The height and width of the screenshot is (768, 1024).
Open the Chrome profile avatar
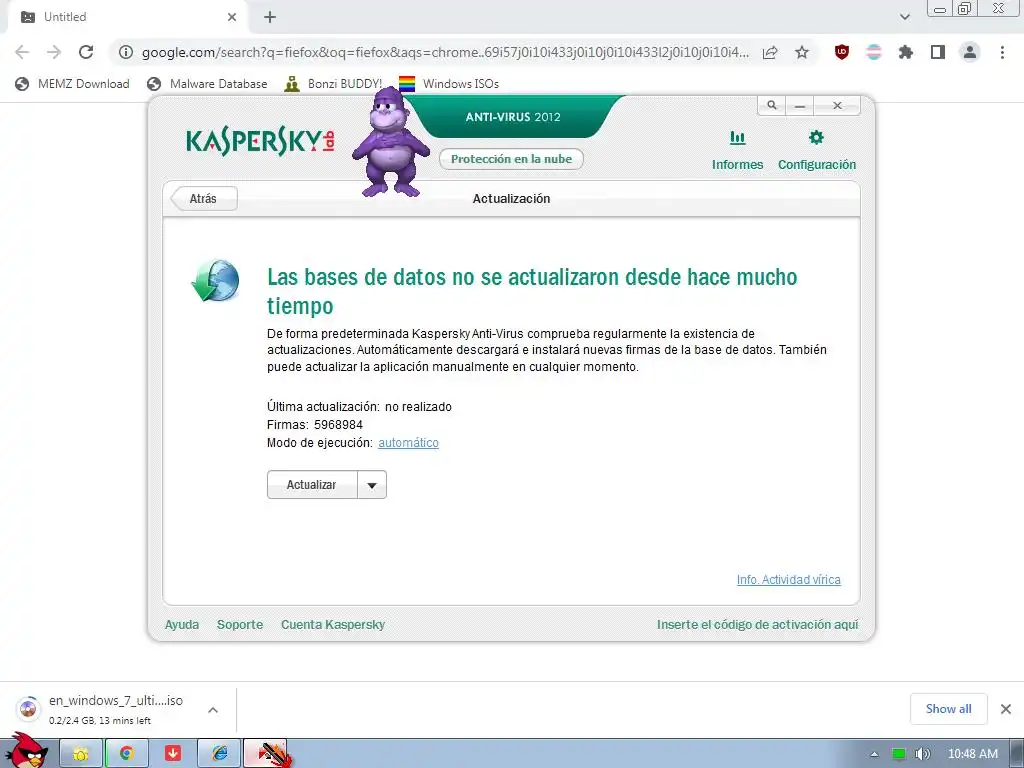pyautogui.click(x=970, y=52)
